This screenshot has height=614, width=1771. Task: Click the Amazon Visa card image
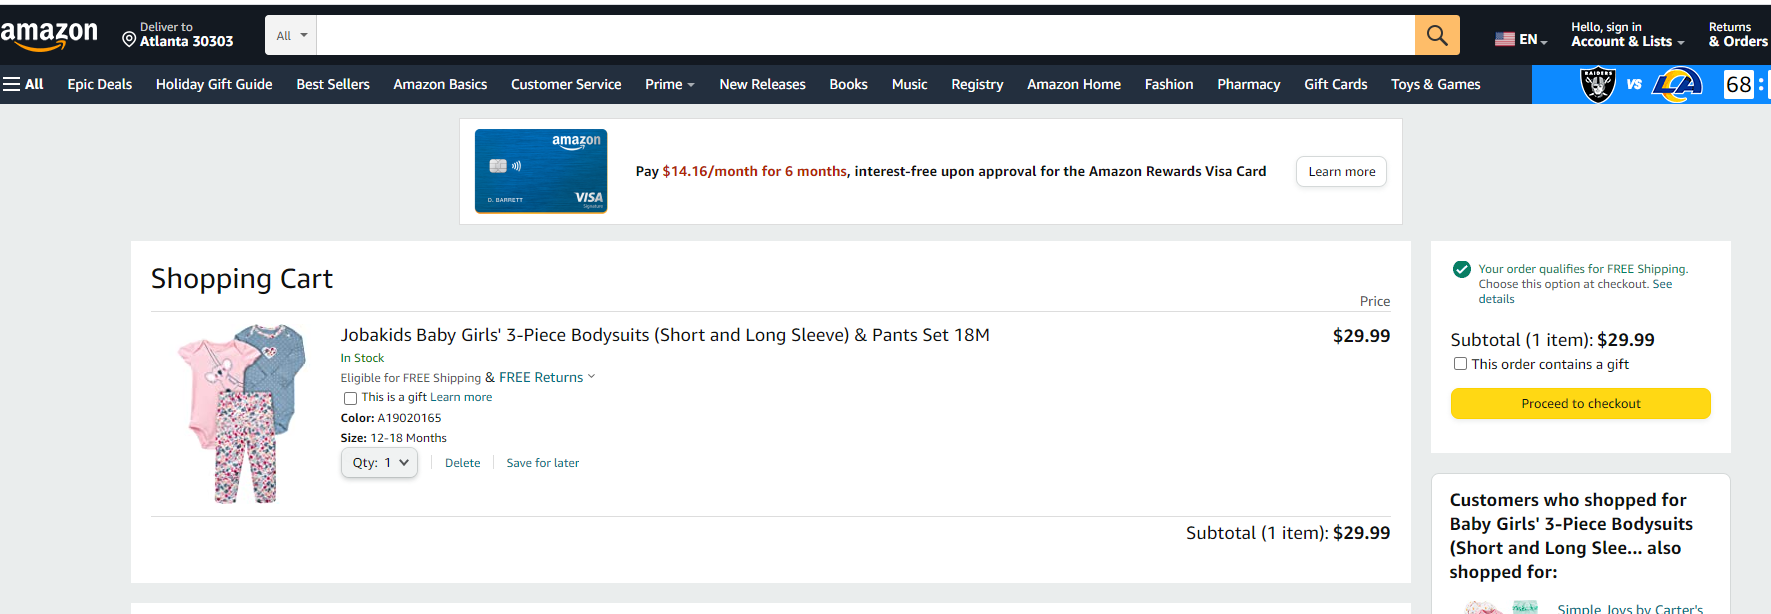[541, 171]
